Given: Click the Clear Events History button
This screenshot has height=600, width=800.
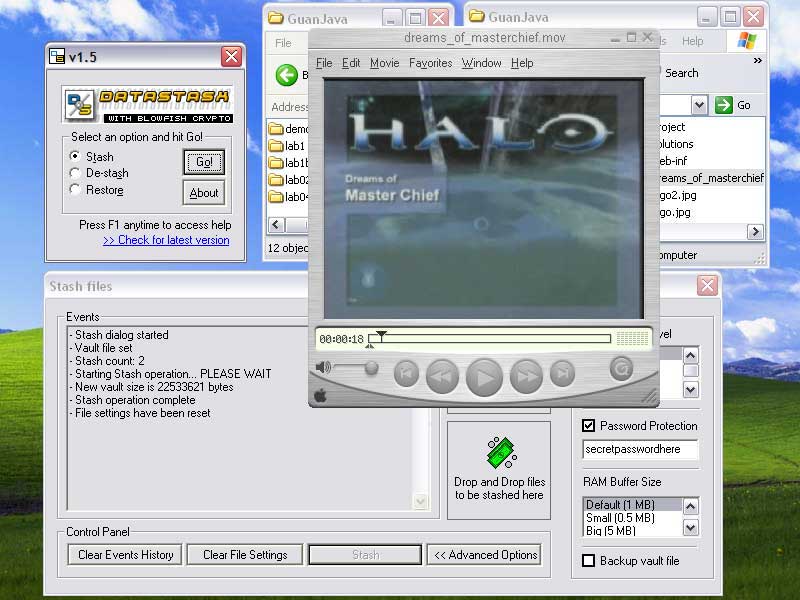Looking at the screenshot, I should pyautogui.click(x=126, y=555).
